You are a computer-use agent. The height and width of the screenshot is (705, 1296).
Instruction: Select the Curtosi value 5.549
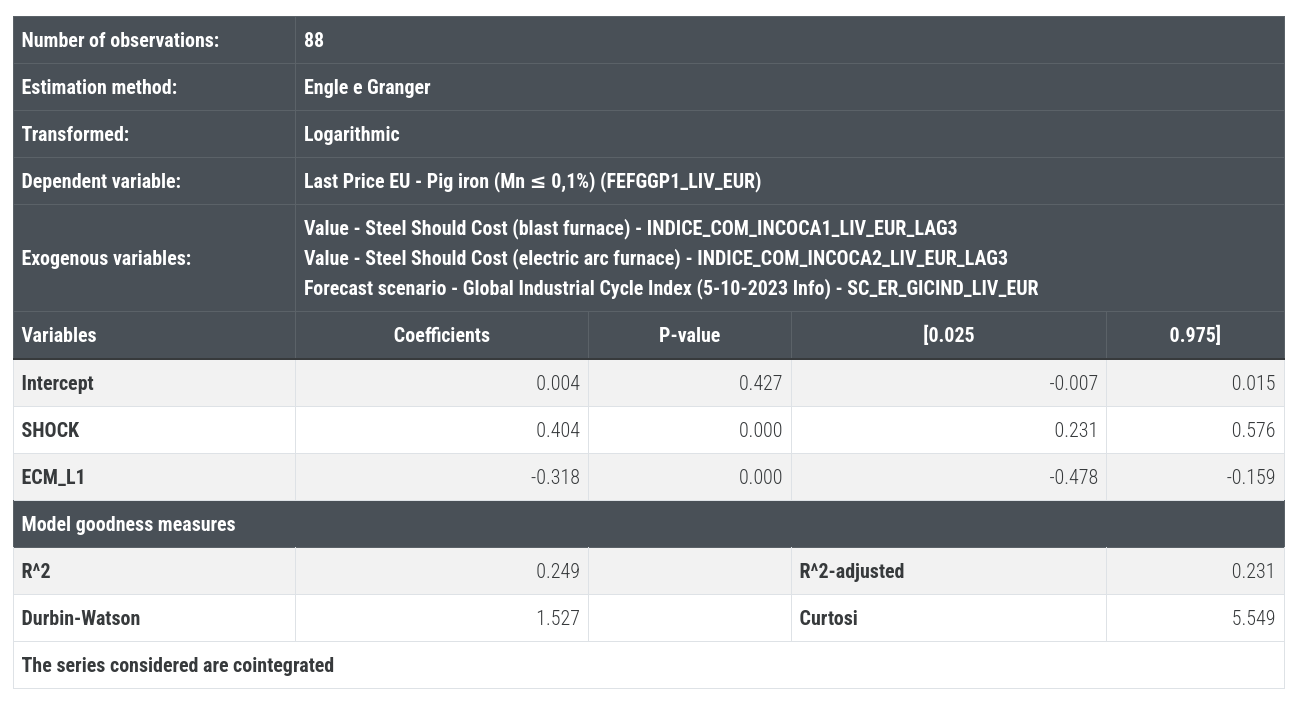click(x=1253, y=618)
